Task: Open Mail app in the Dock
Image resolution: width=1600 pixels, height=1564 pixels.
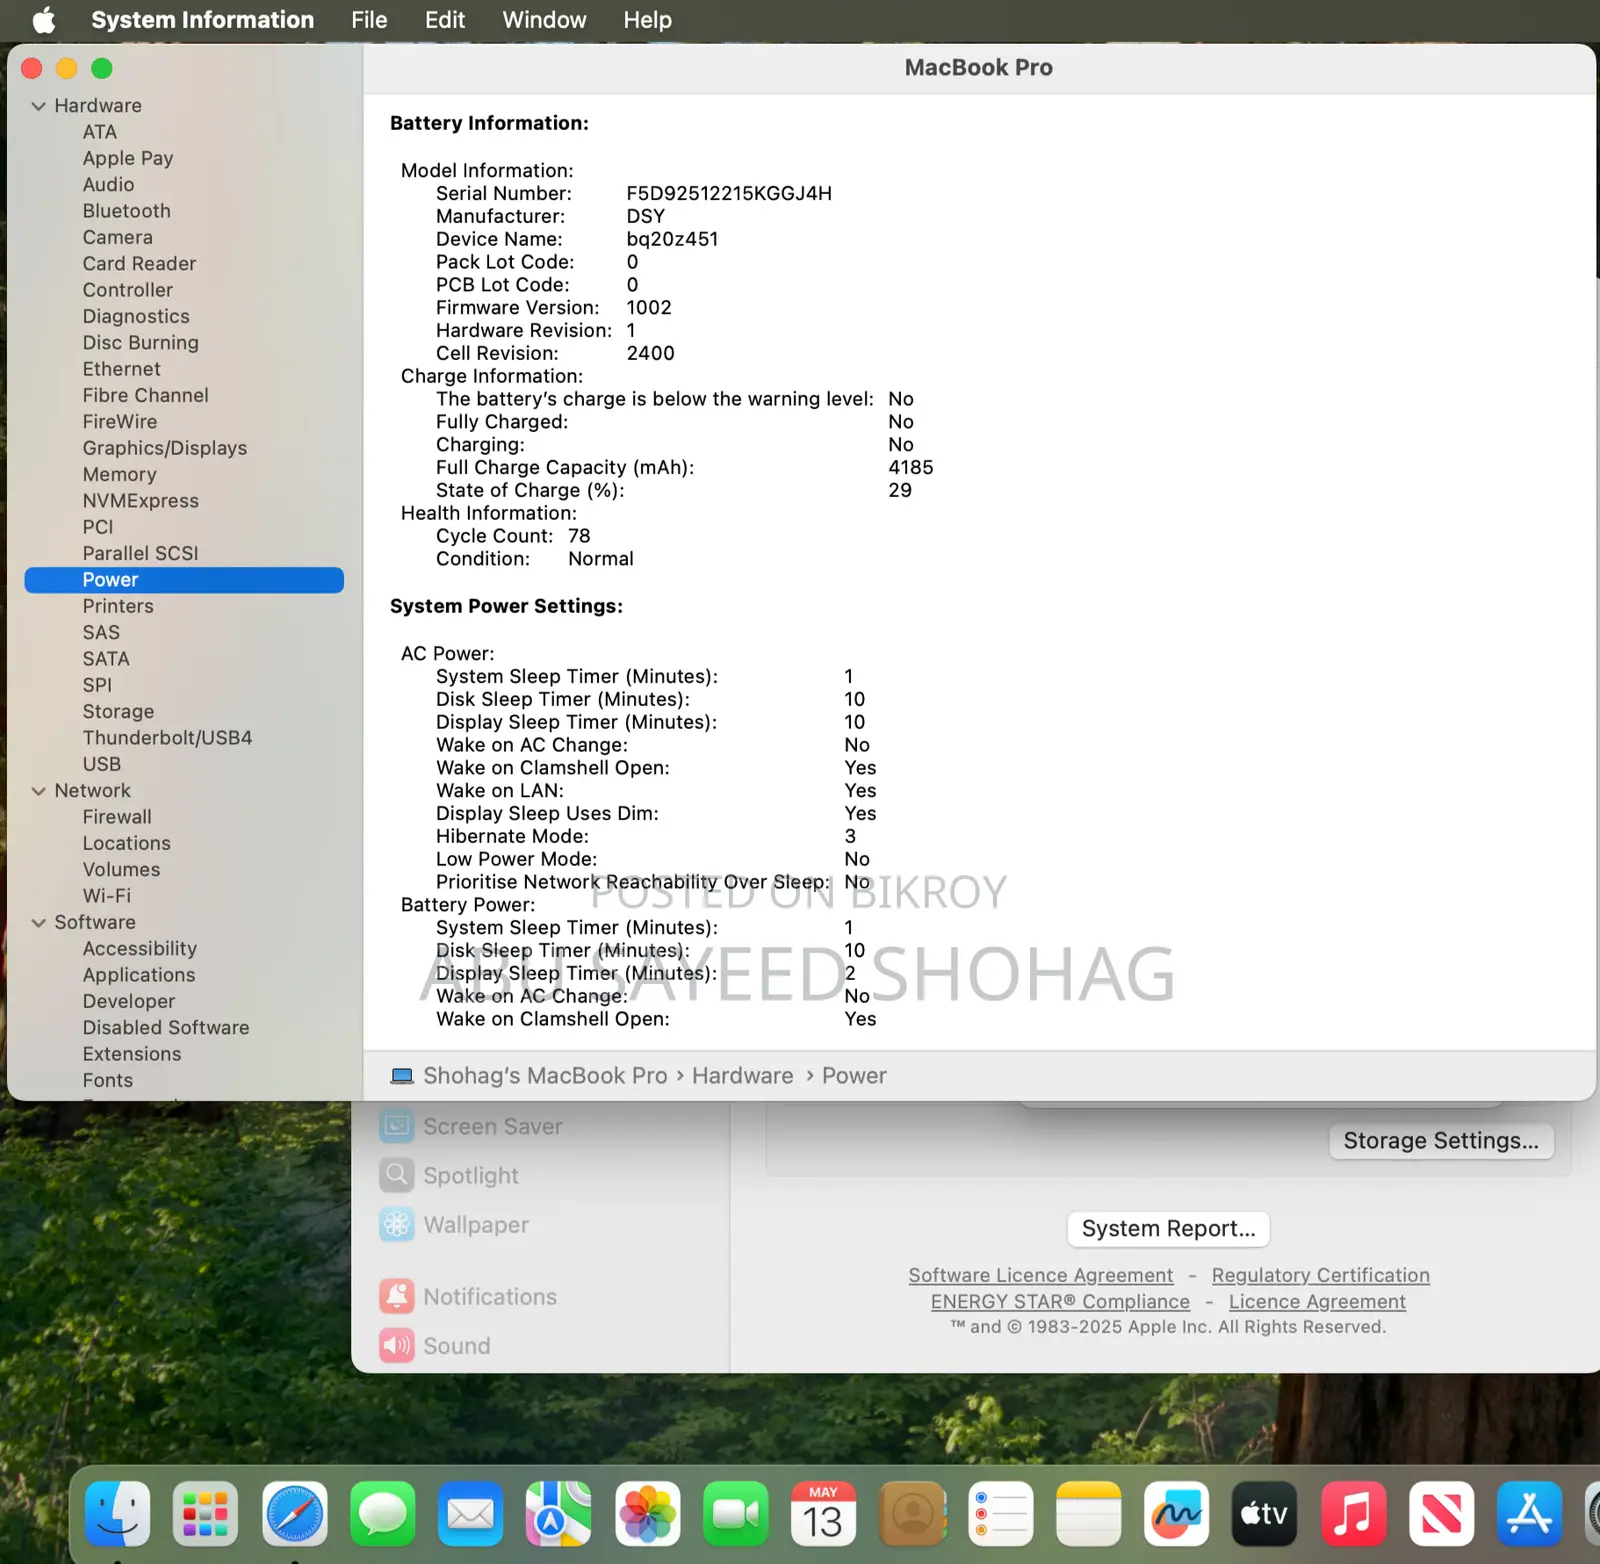Action: [470, 1514]
